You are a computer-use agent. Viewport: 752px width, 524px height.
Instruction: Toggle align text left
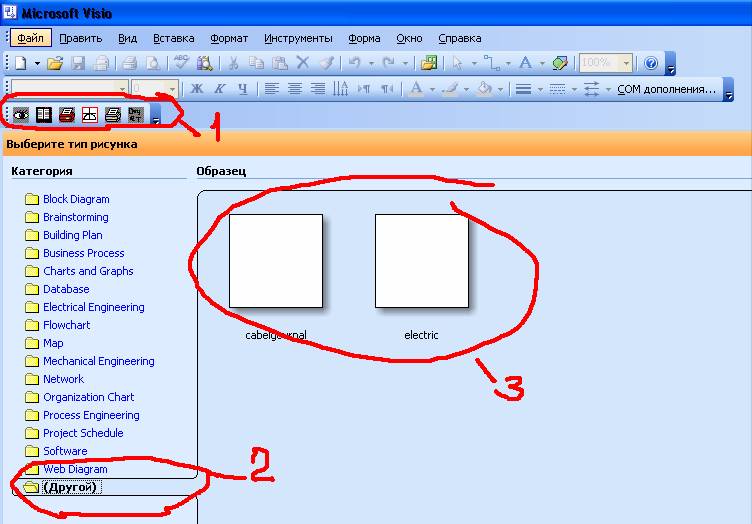pos(271,89)
